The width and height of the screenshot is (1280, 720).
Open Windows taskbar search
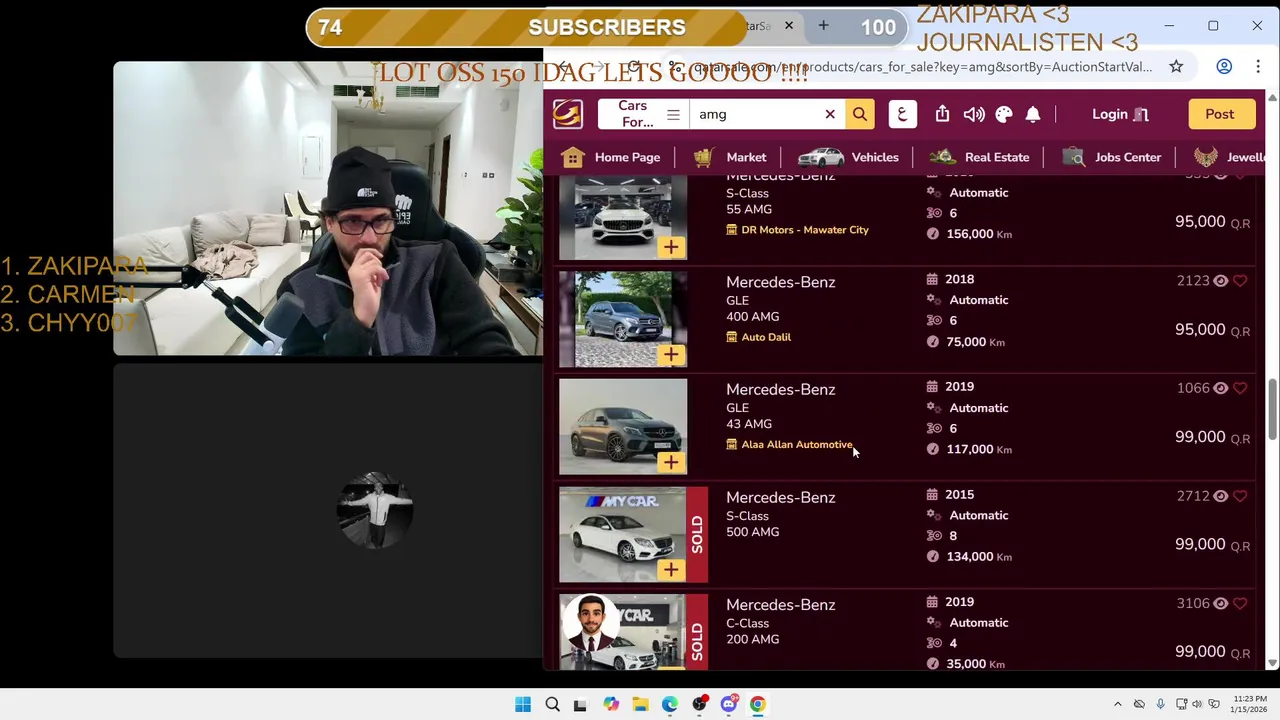[x=552, y=704]
